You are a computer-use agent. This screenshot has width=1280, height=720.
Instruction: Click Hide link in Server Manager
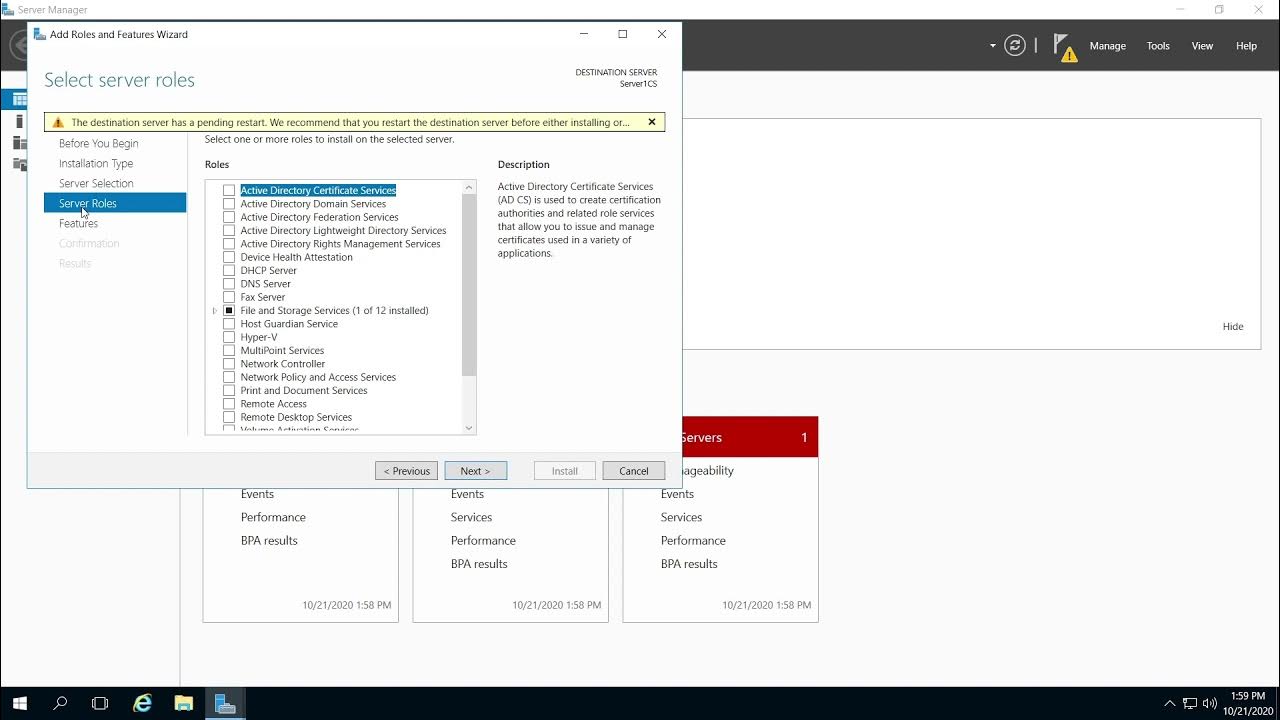1233,327
